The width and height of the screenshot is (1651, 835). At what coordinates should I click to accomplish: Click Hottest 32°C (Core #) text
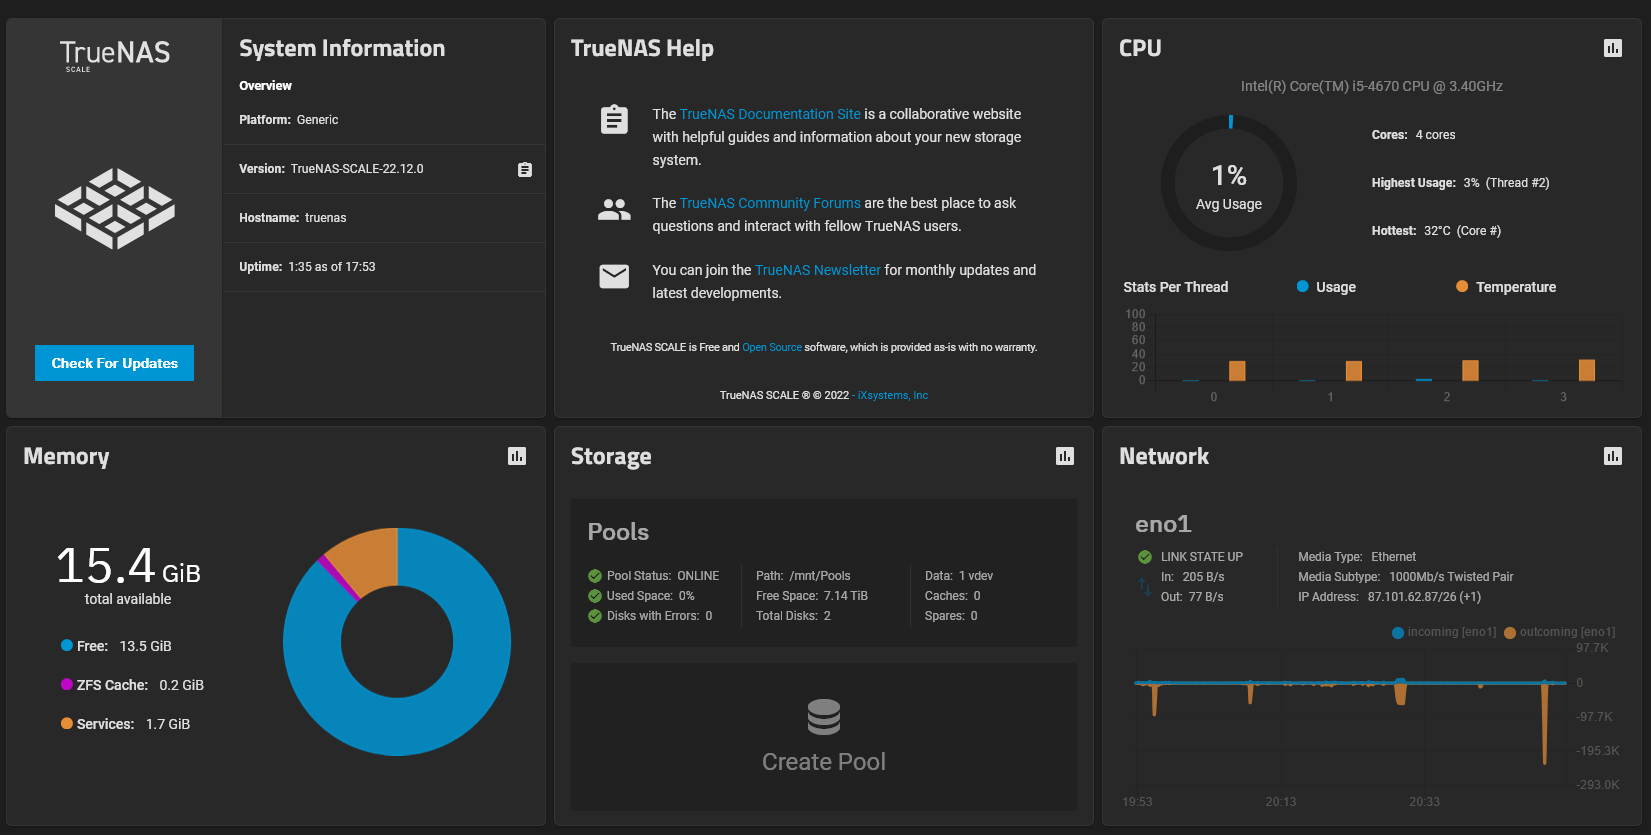[1436, 231]
